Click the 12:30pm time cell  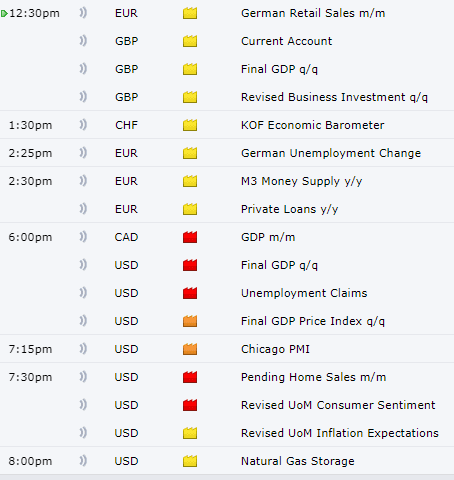click(x=34, y=13)
